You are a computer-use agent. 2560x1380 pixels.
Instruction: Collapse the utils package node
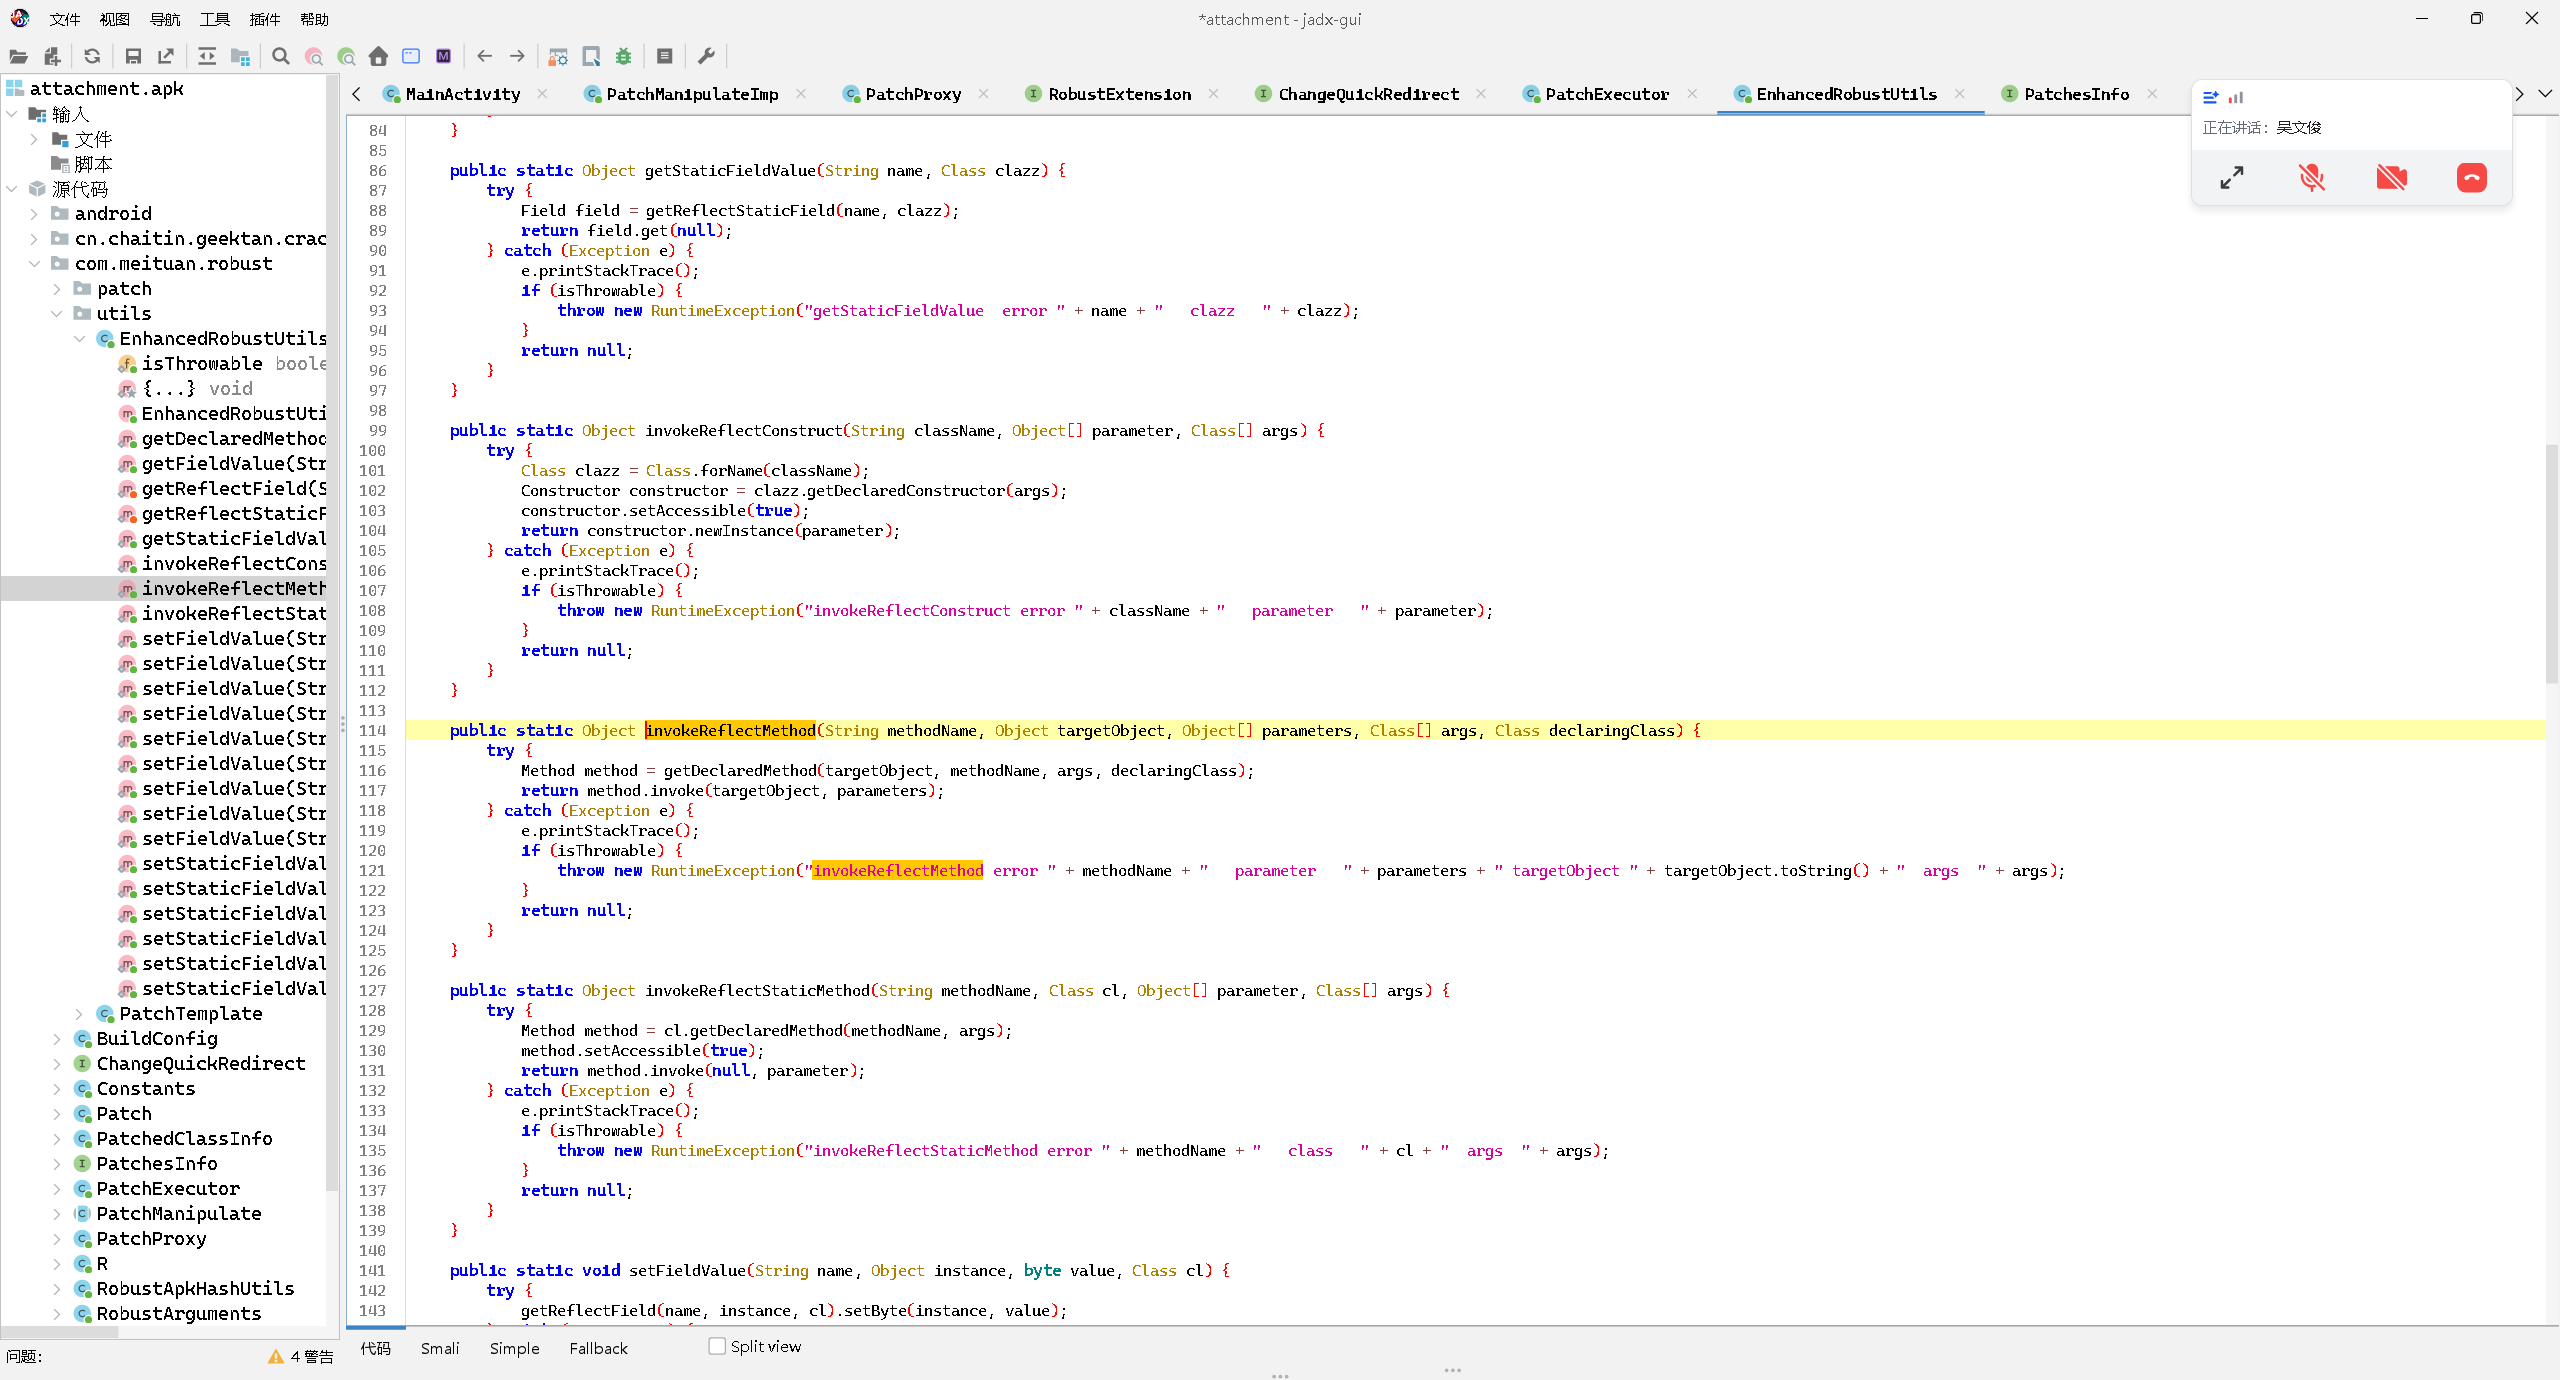pyautogui.click(x=57, y=313)
